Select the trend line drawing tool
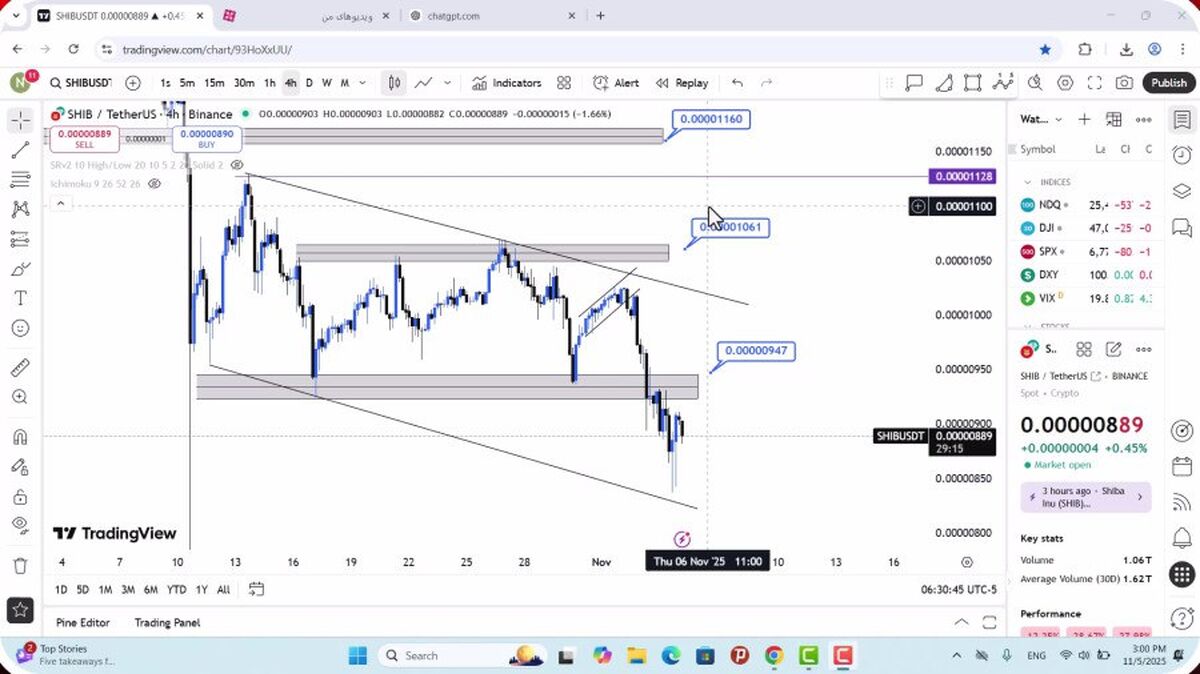 point(20,150)
